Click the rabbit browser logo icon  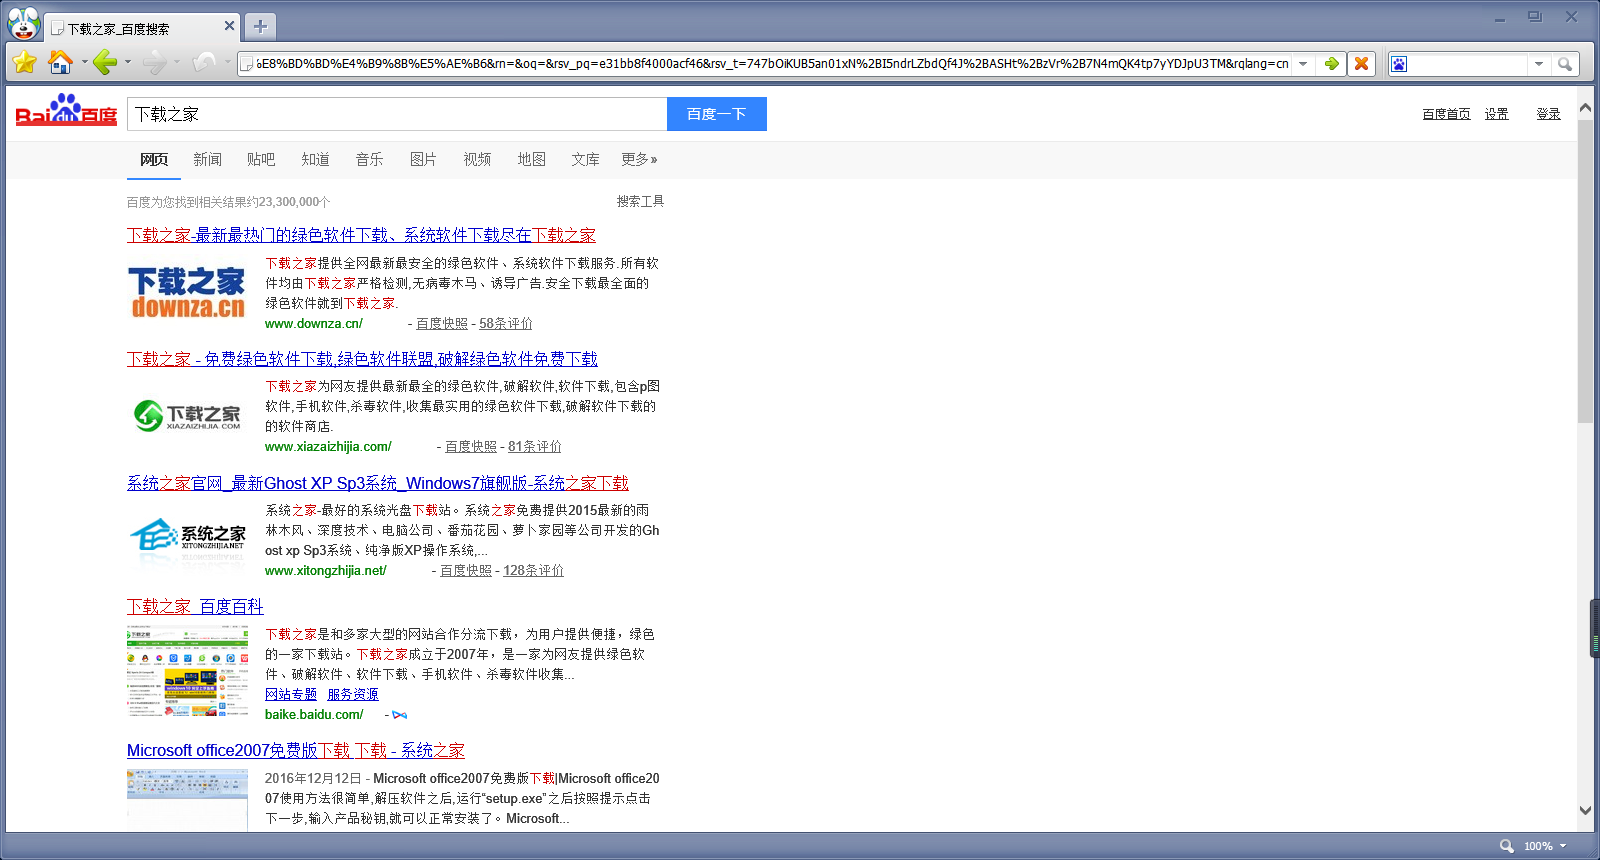coord(23,24)
